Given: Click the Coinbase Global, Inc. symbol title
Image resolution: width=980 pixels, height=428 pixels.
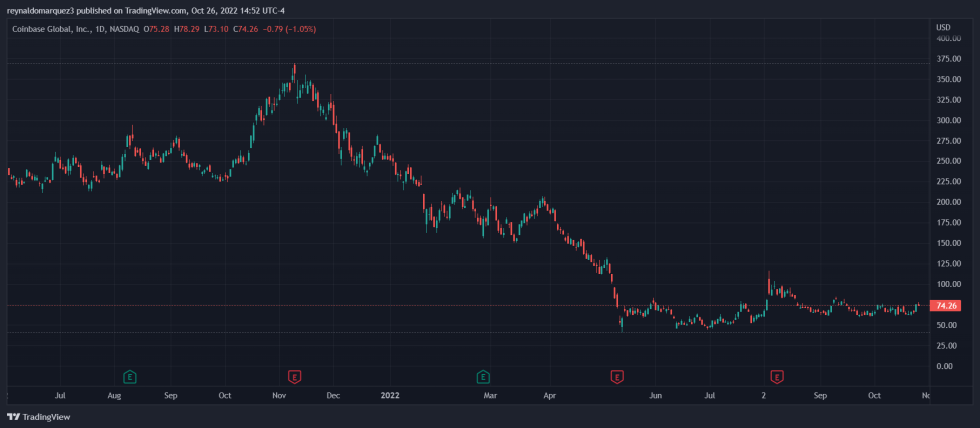Looking at the screenshot, I should pos(50,29).
